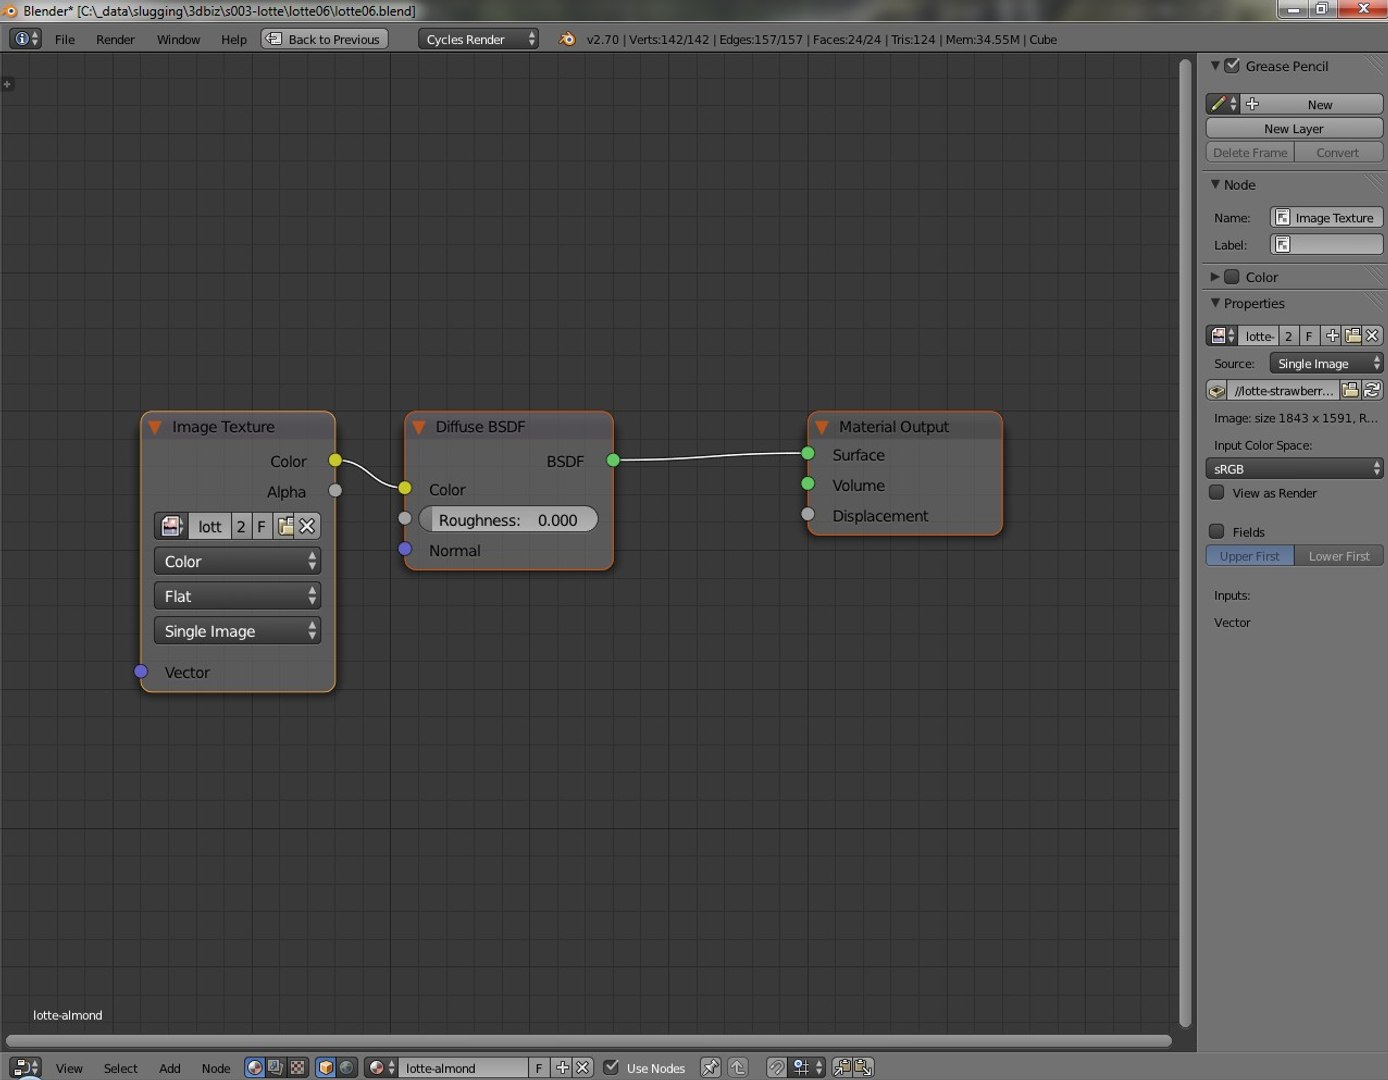Open Source Single Image dropdown in Properties

1326,363
